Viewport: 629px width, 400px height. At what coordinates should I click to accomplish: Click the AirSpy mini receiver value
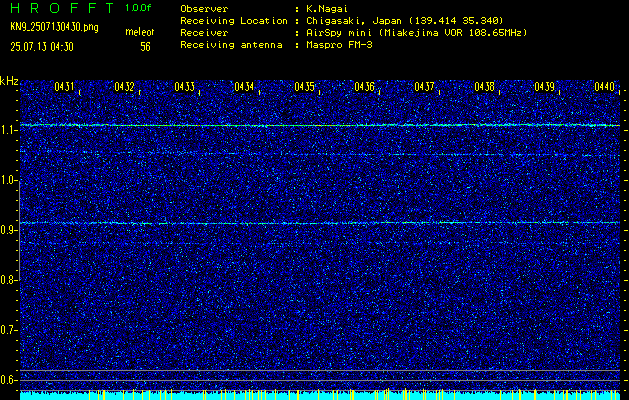click(x=416, y=33)
